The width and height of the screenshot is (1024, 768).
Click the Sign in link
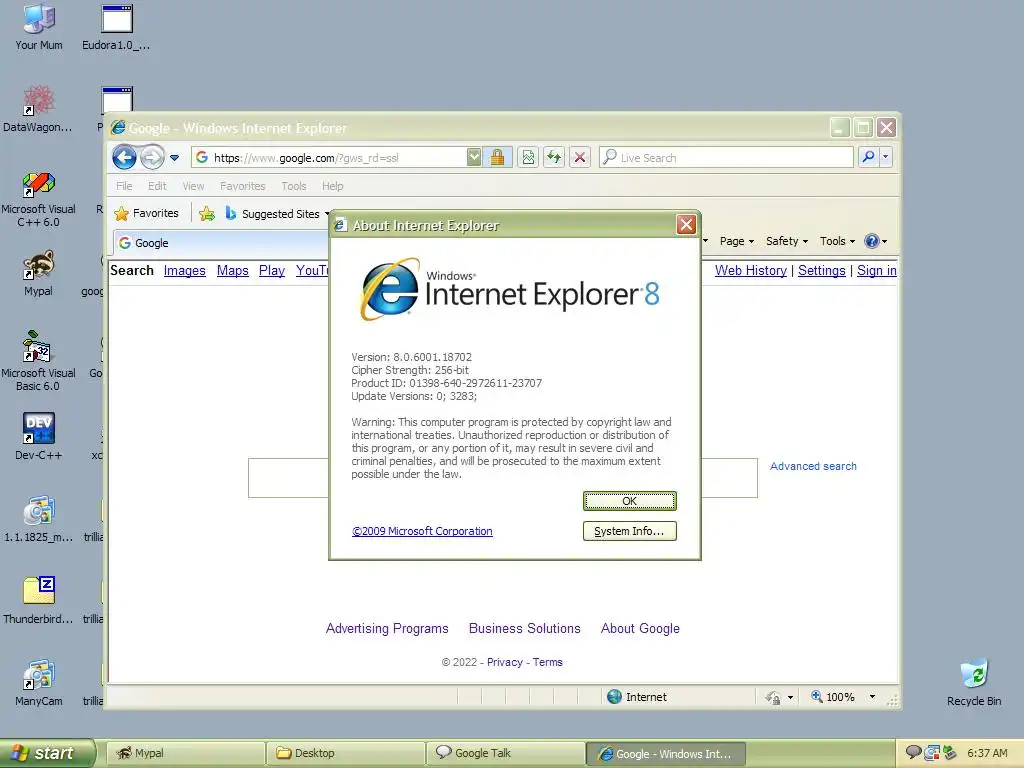[876, 270]
